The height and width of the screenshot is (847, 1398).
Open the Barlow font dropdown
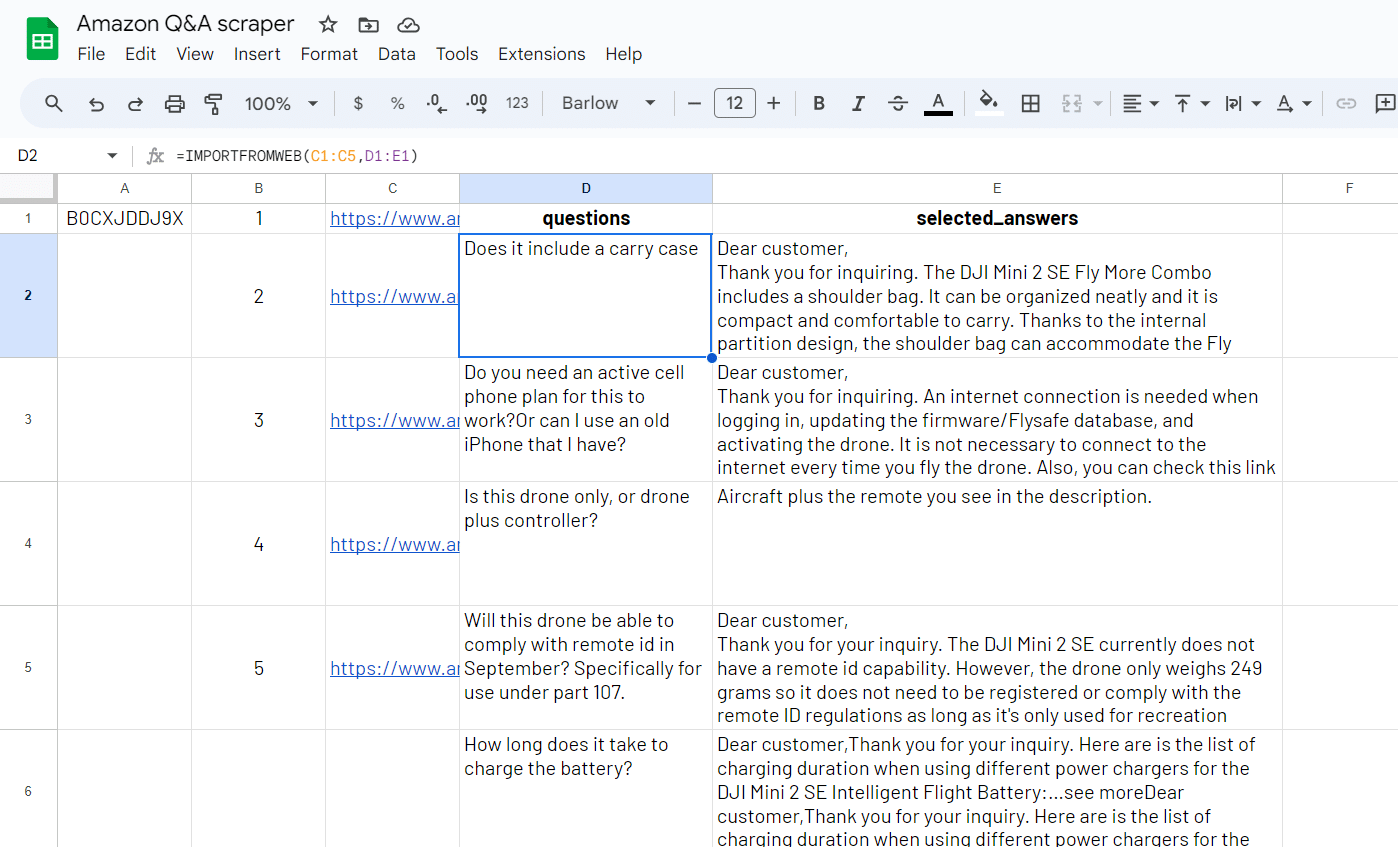coord(608,103)
